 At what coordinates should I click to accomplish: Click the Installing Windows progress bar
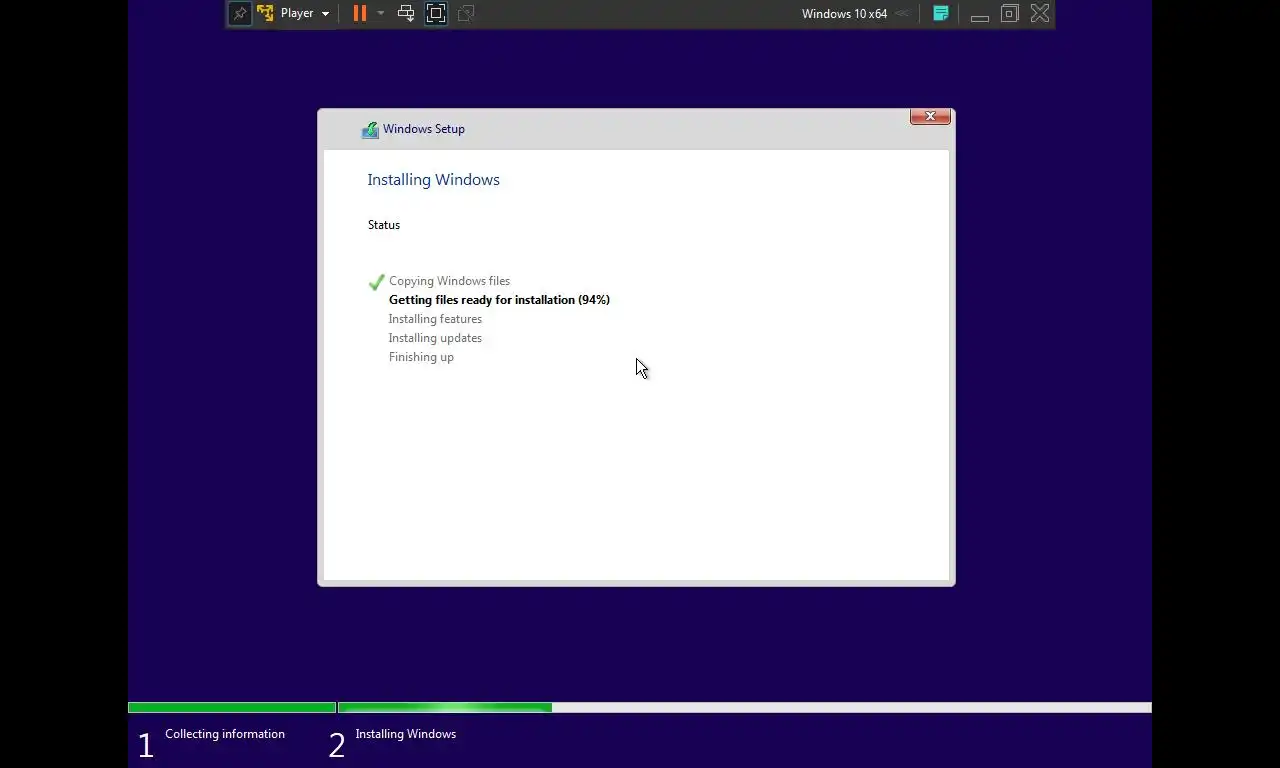pyautogui.click(x=745, y=708)
